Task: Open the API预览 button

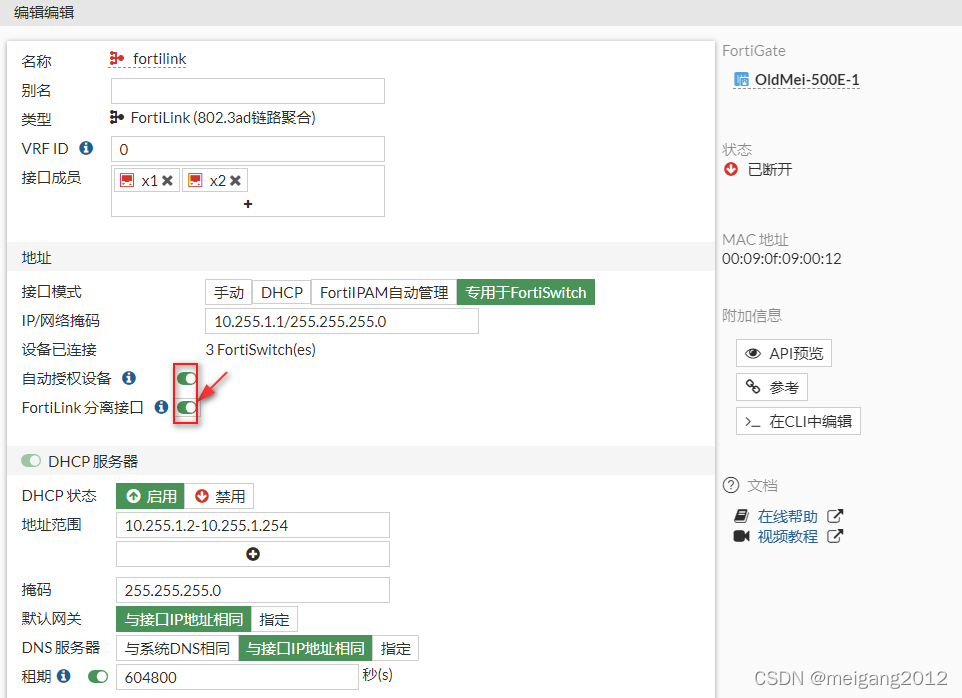Action: click(783, 353)
